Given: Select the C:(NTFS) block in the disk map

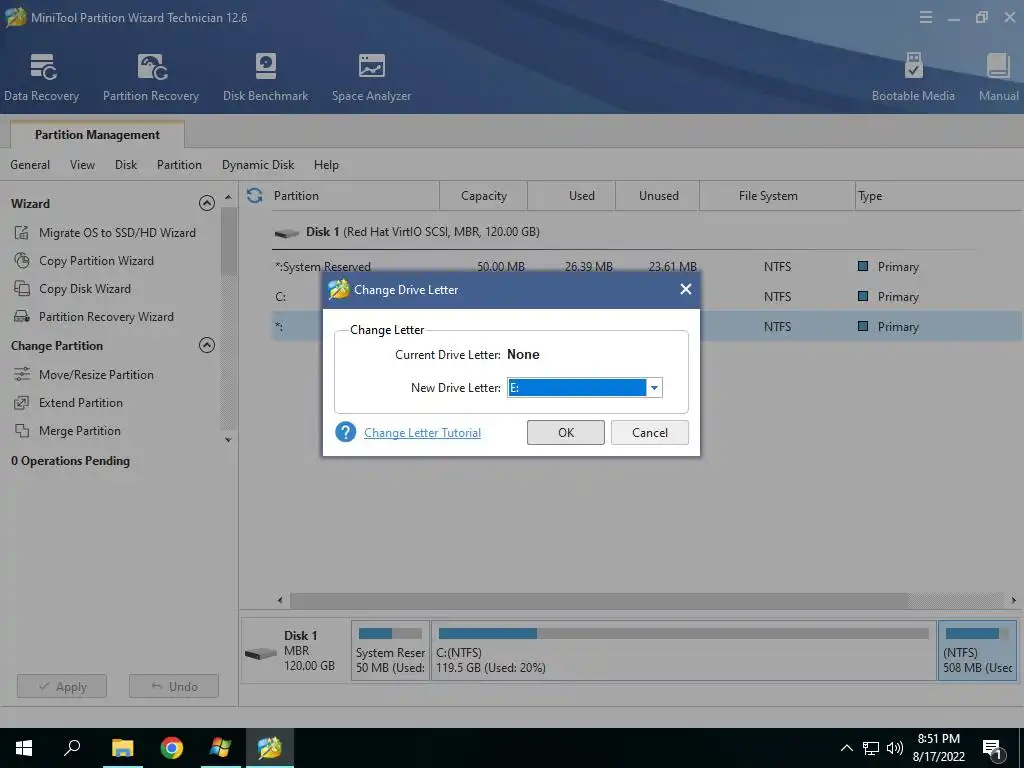Looking at the screenshot, I should coord(684,650).
